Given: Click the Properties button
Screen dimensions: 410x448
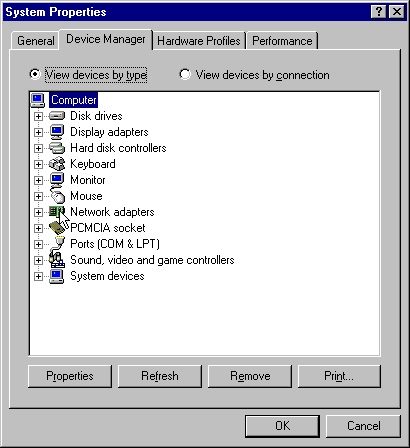Looking at the screenshot, I should coord(70,376).
